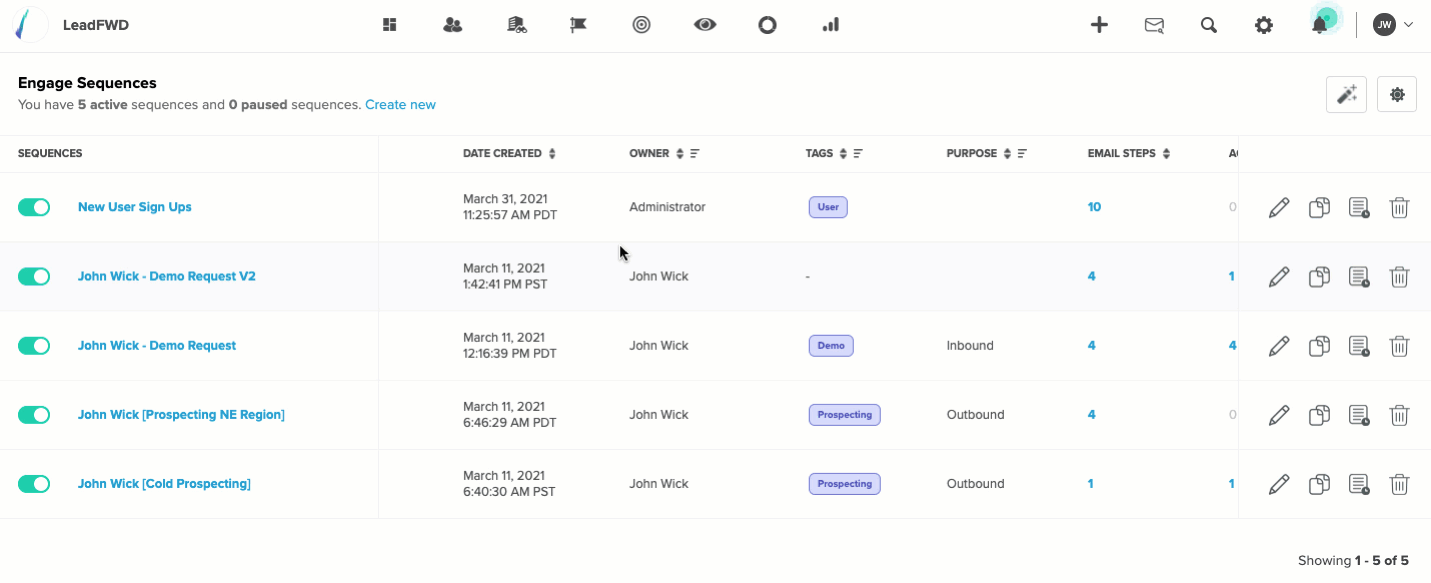Image resolution: width=1431 pixels, height=583 pixels.
Task: Click email steps count 10
Action: point(1094,207)
